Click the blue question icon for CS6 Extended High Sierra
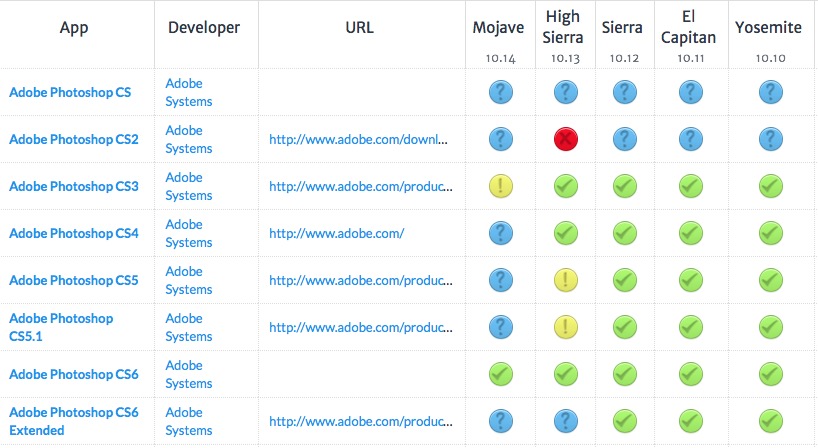818x448 pixels. tap(567, 421)
